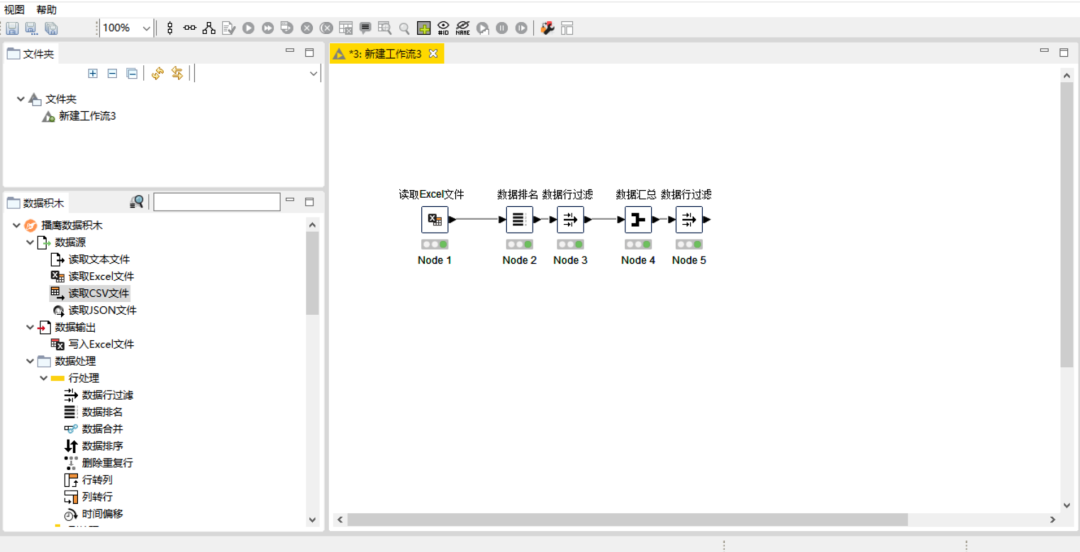Collapse the 播商数据积木 tree root
The image size is (1080, 552).
click(x=17, y=225)
